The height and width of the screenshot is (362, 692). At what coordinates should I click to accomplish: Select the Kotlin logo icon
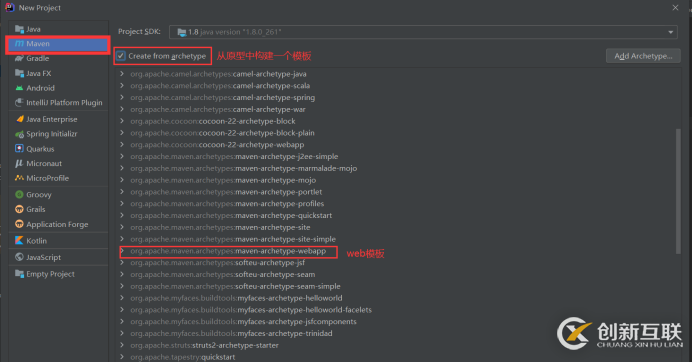19,241
